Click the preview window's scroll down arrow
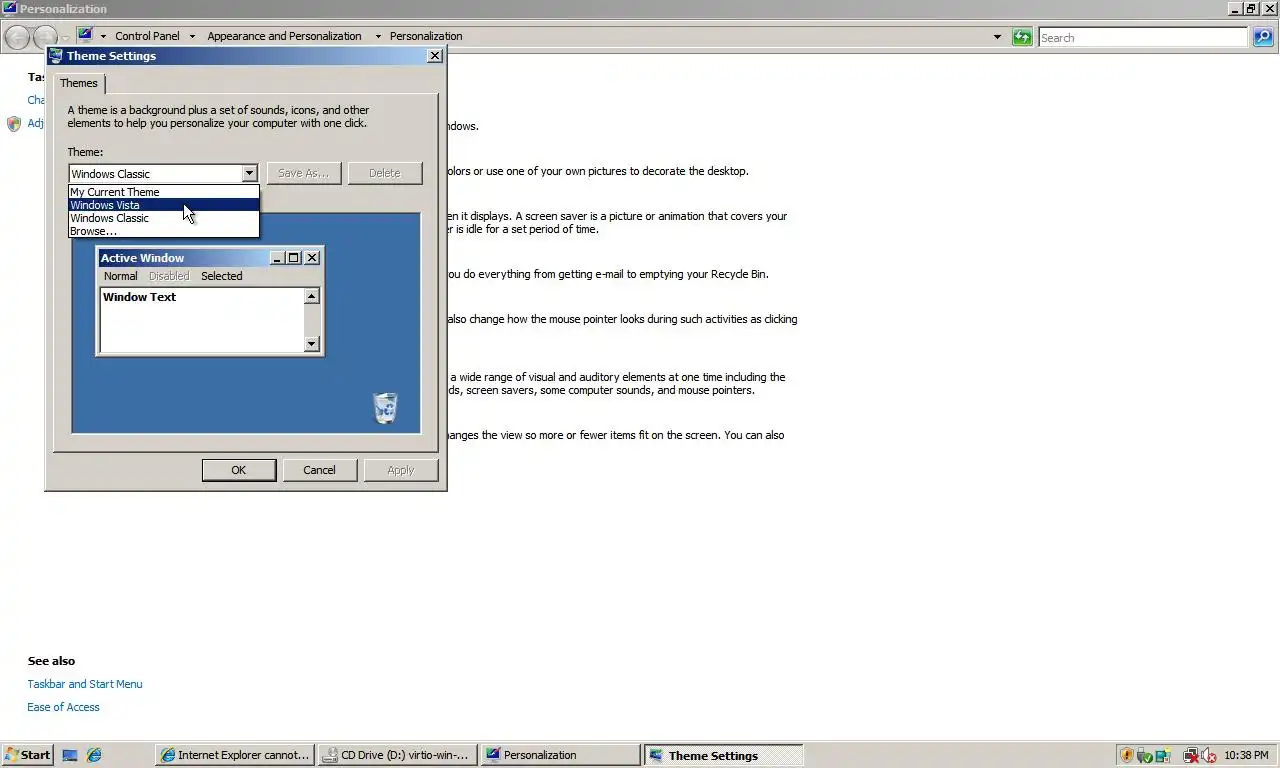This screenshot has width=1280, height=768. coord(311,344)
